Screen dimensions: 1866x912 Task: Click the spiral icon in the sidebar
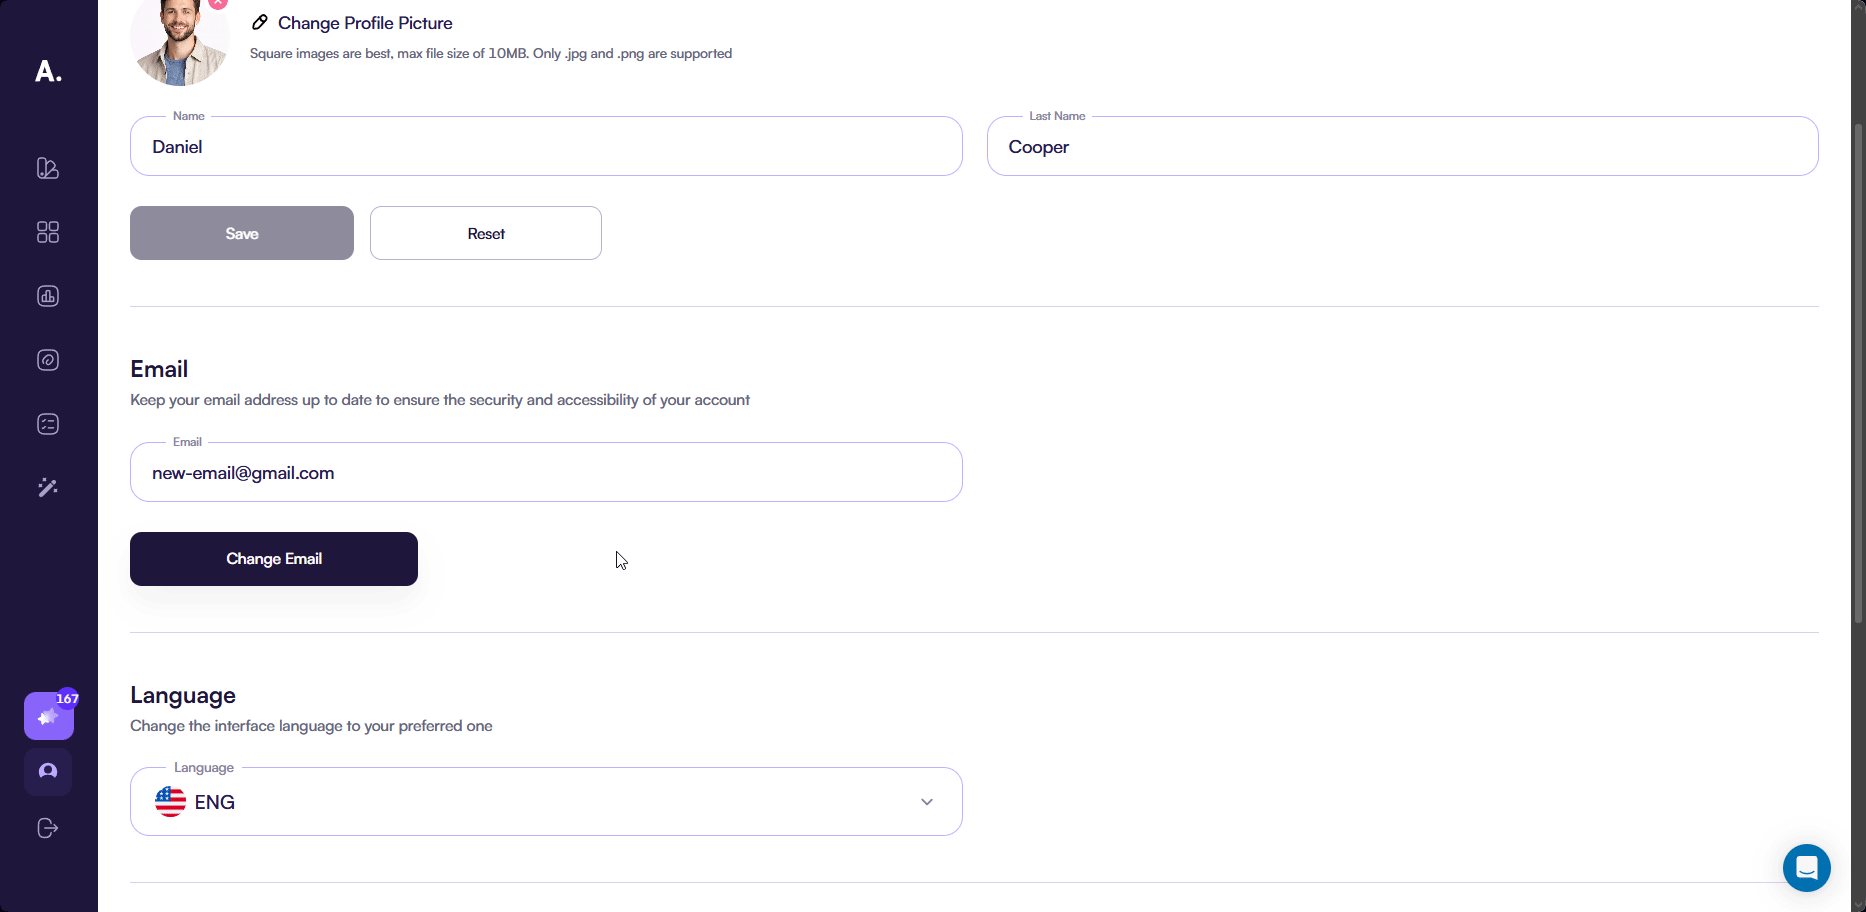point(48,360)
